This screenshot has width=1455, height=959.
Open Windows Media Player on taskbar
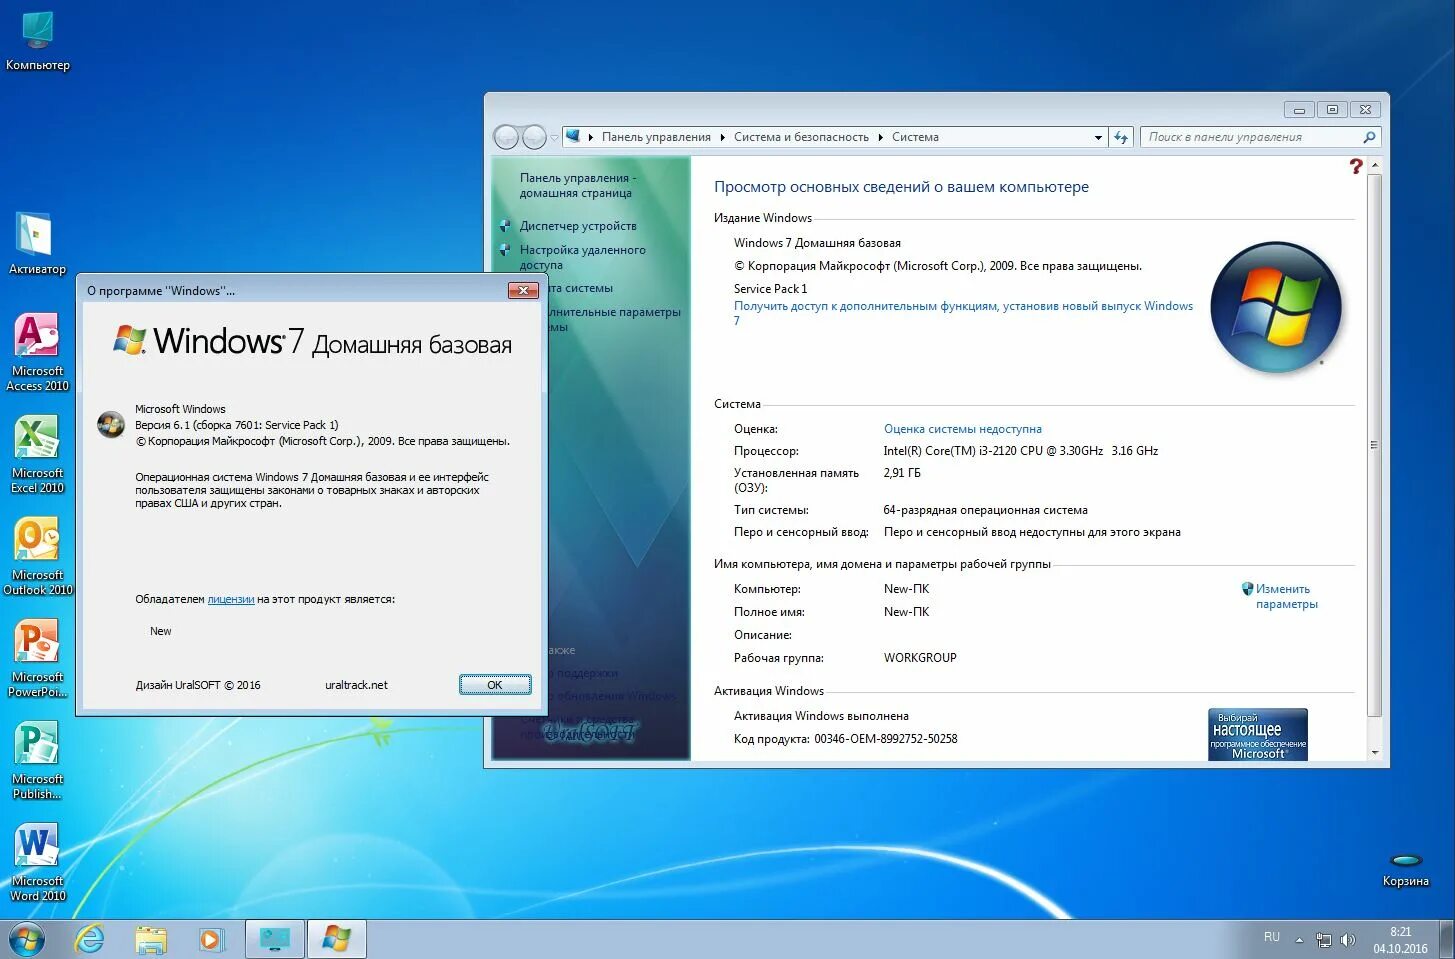point(211,940)
